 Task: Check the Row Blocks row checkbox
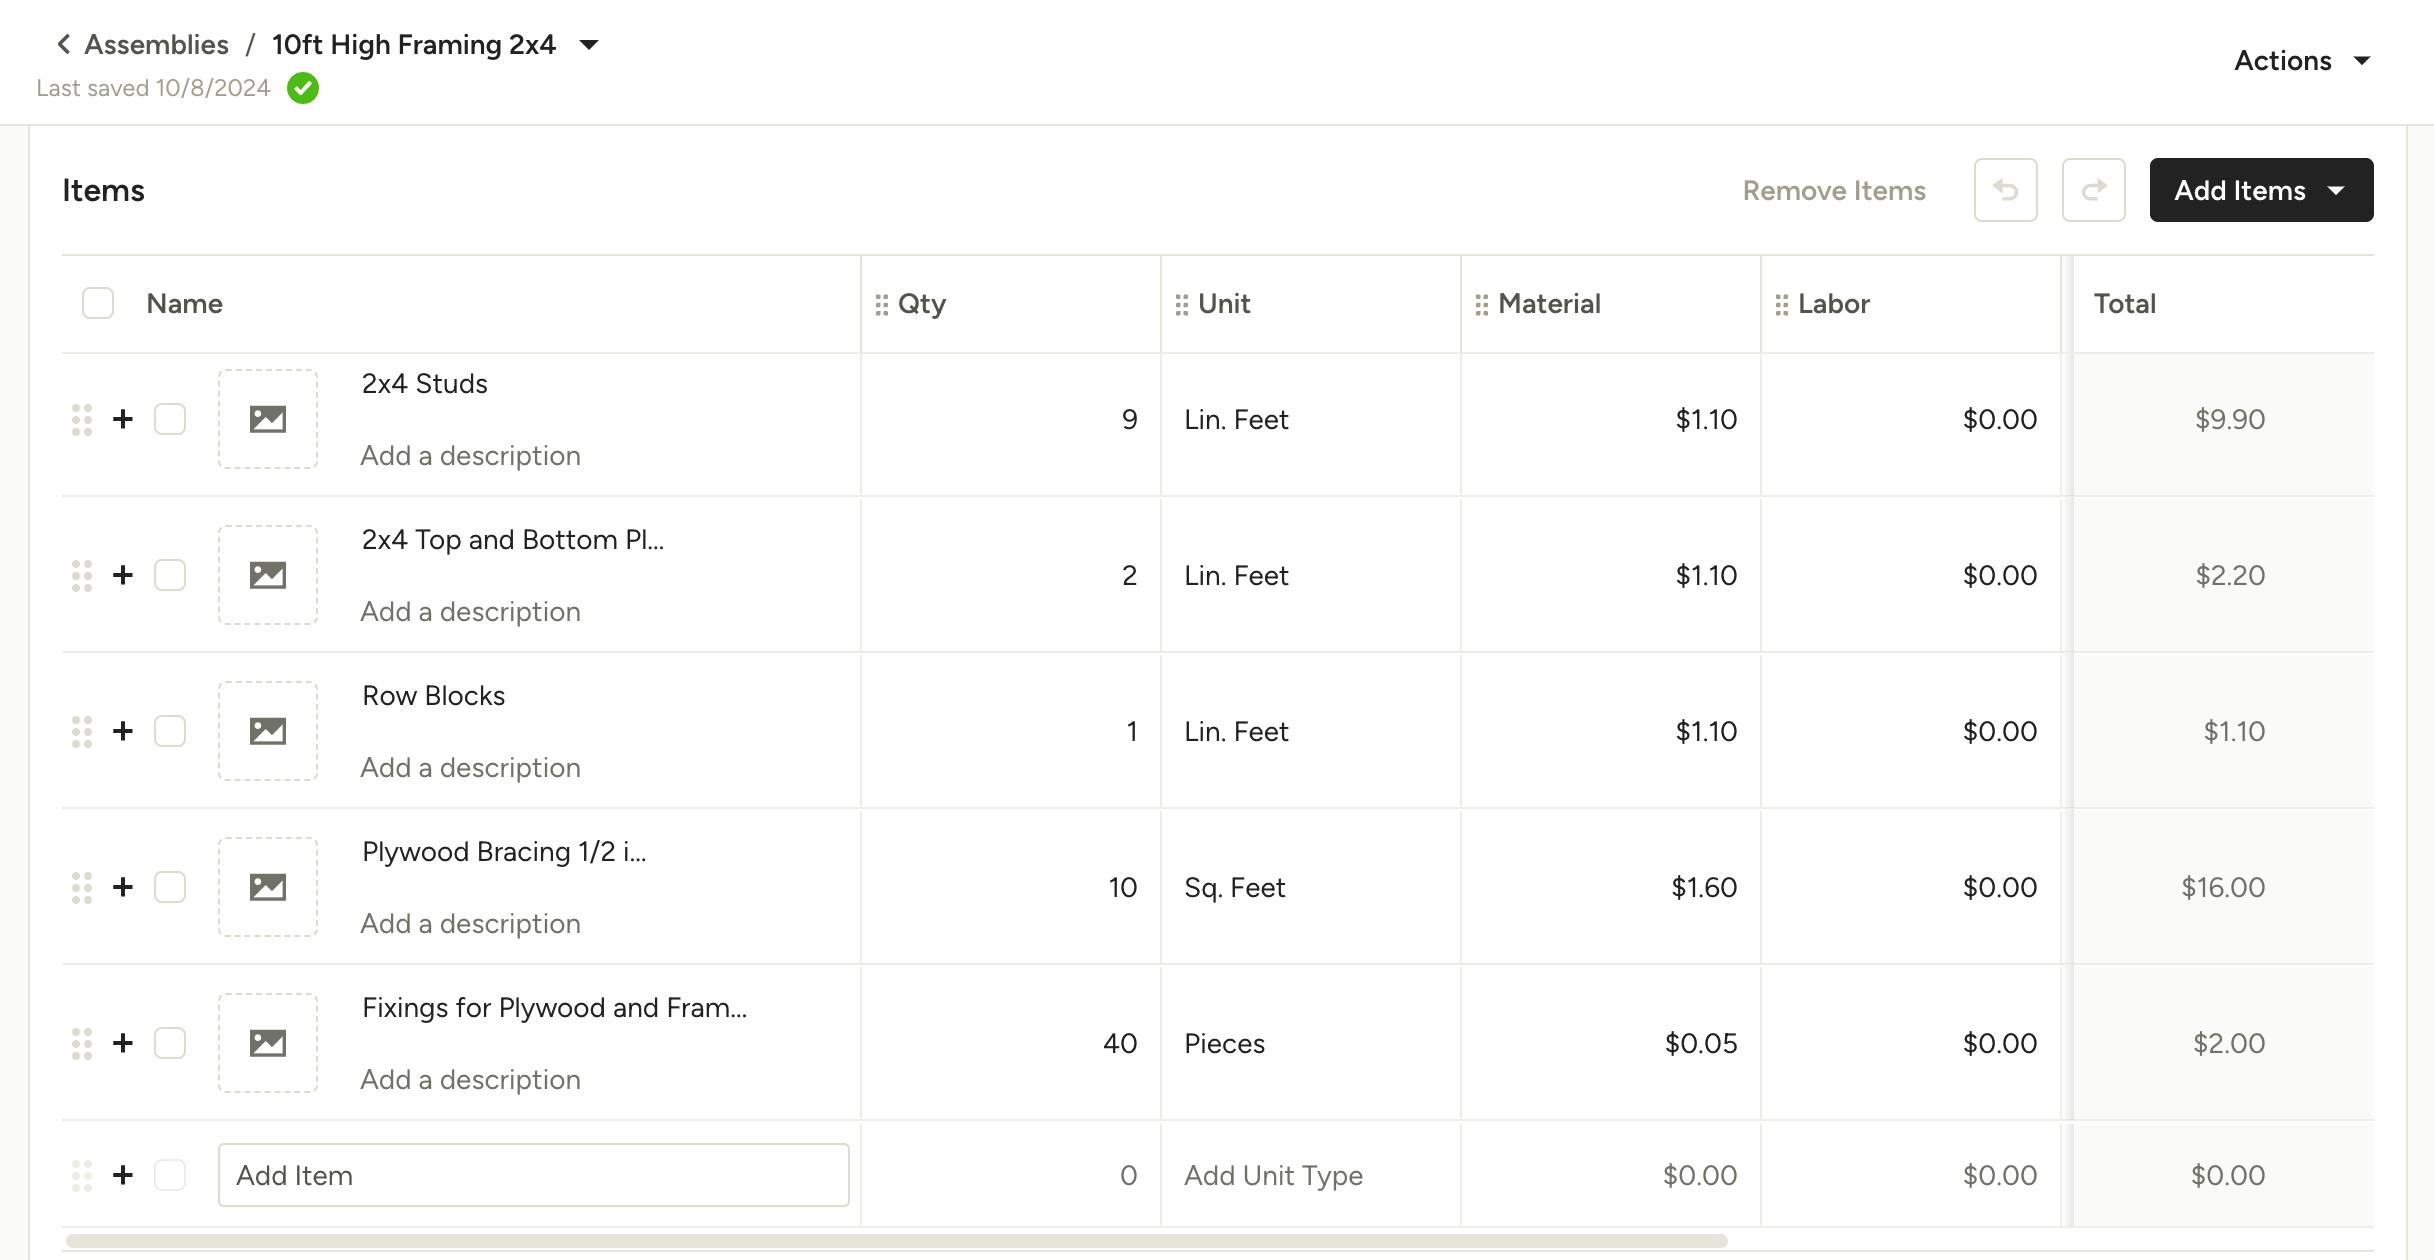(x=170, y=731)
